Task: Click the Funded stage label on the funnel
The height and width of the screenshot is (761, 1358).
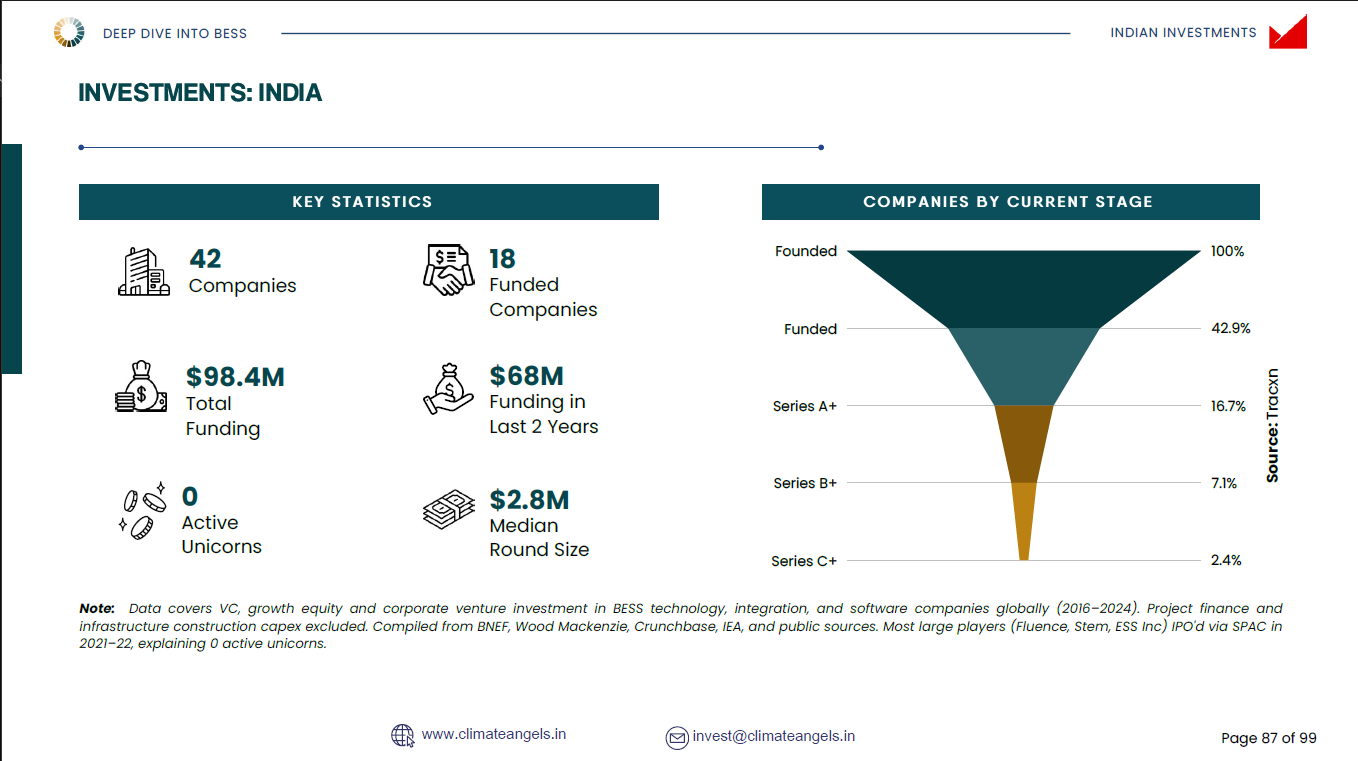Action: click(x=810, y=329)
